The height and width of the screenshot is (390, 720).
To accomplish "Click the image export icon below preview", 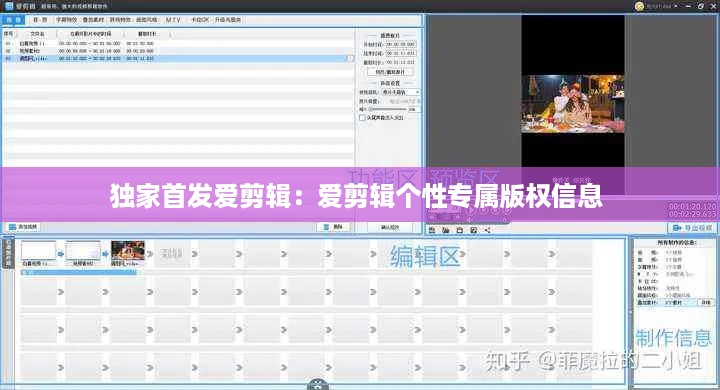I will pos(473,230).
